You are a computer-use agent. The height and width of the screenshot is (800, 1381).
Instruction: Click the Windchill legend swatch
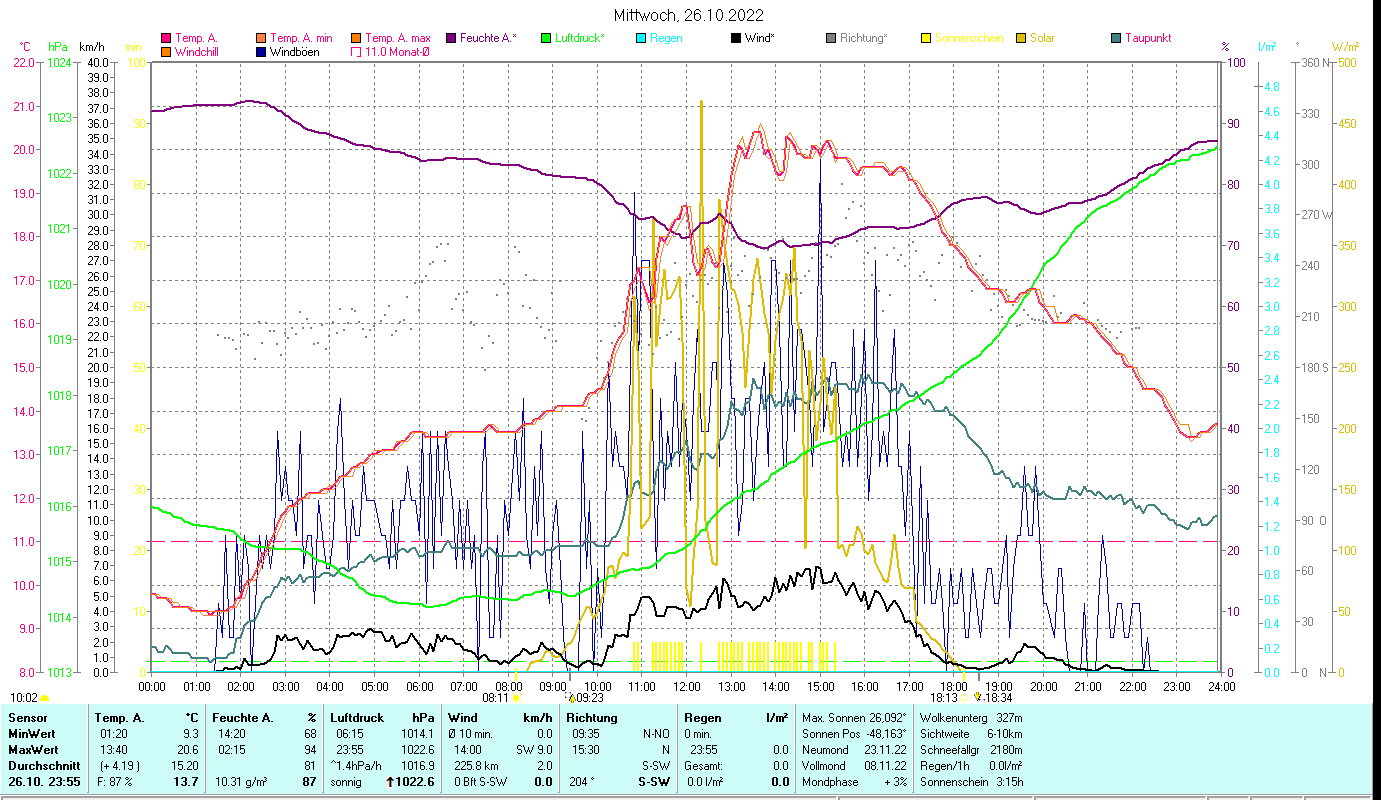pos(167,52)
